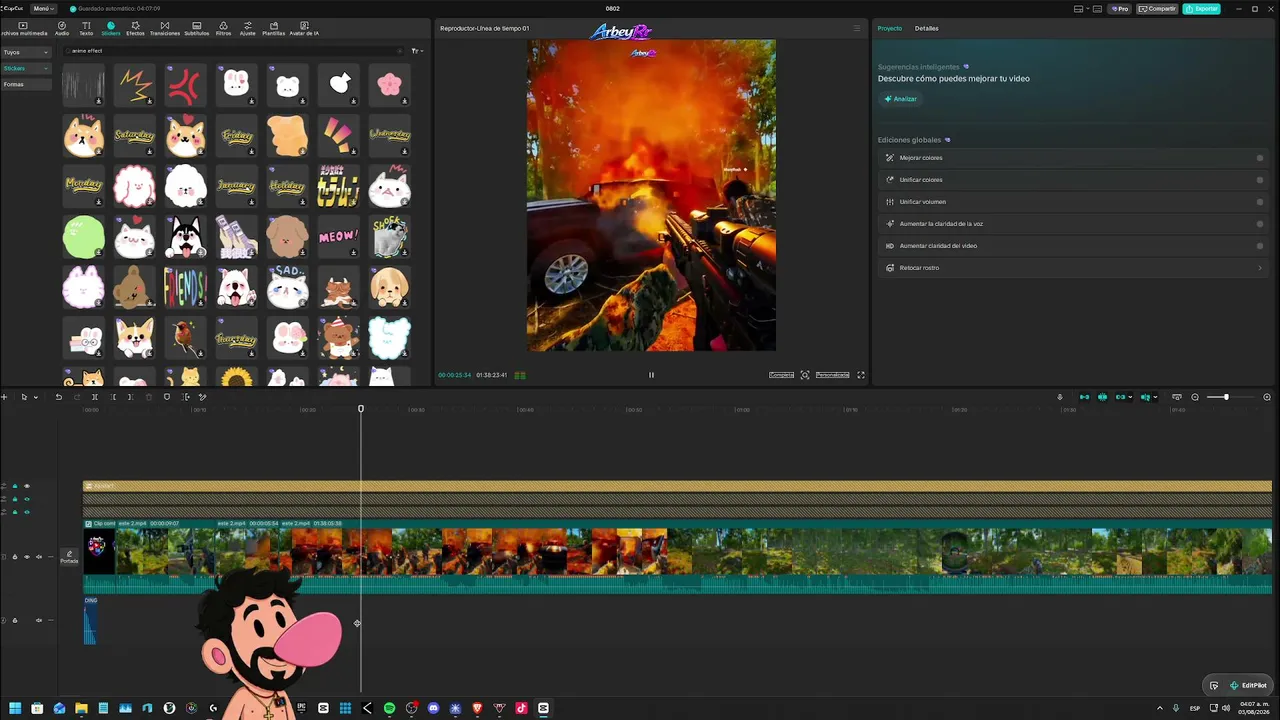The image size is (1280, 720).
Task: Open the Menú dropdown
Action: 43,8
